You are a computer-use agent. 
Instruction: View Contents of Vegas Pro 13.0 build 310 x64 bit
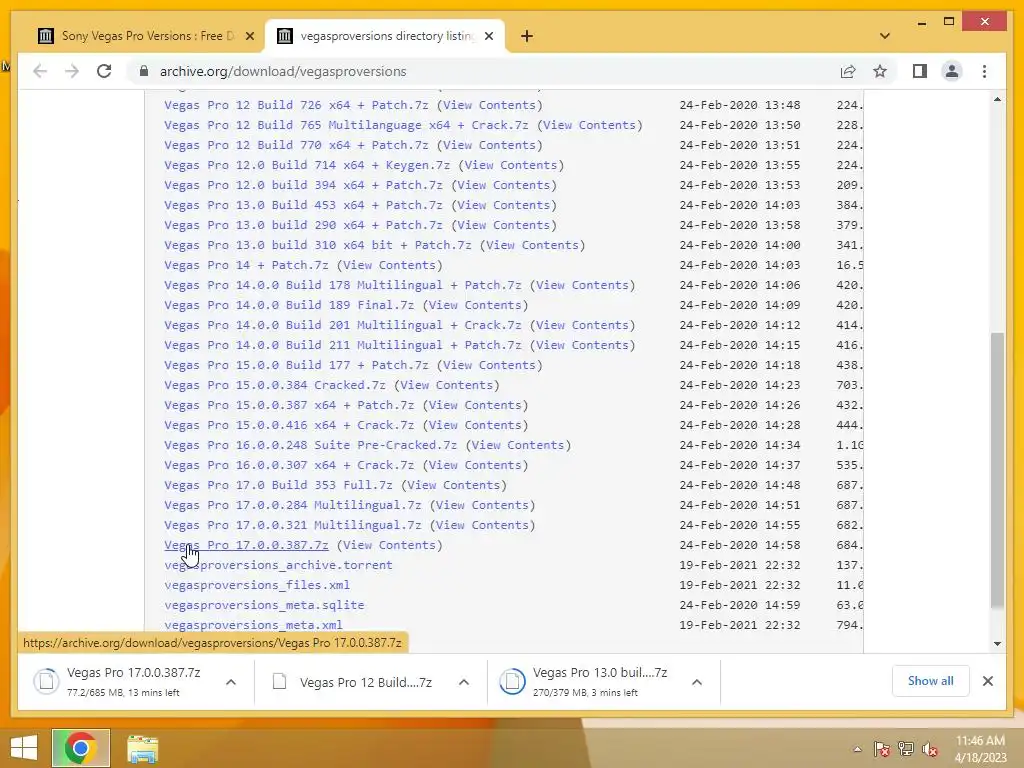click(x=532, y=246)
